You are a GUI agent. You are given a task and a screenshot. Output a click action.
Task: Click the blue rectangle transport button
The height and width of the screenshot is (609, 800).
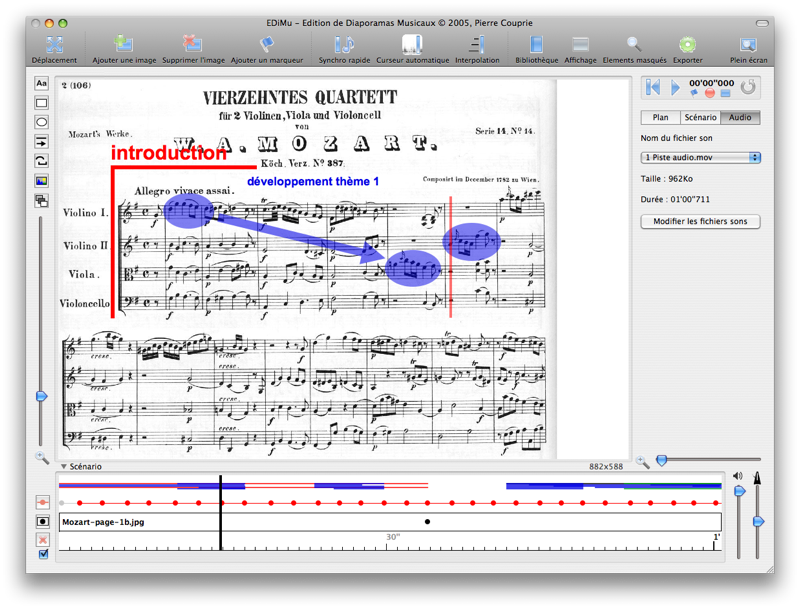[x=726, y=93]
